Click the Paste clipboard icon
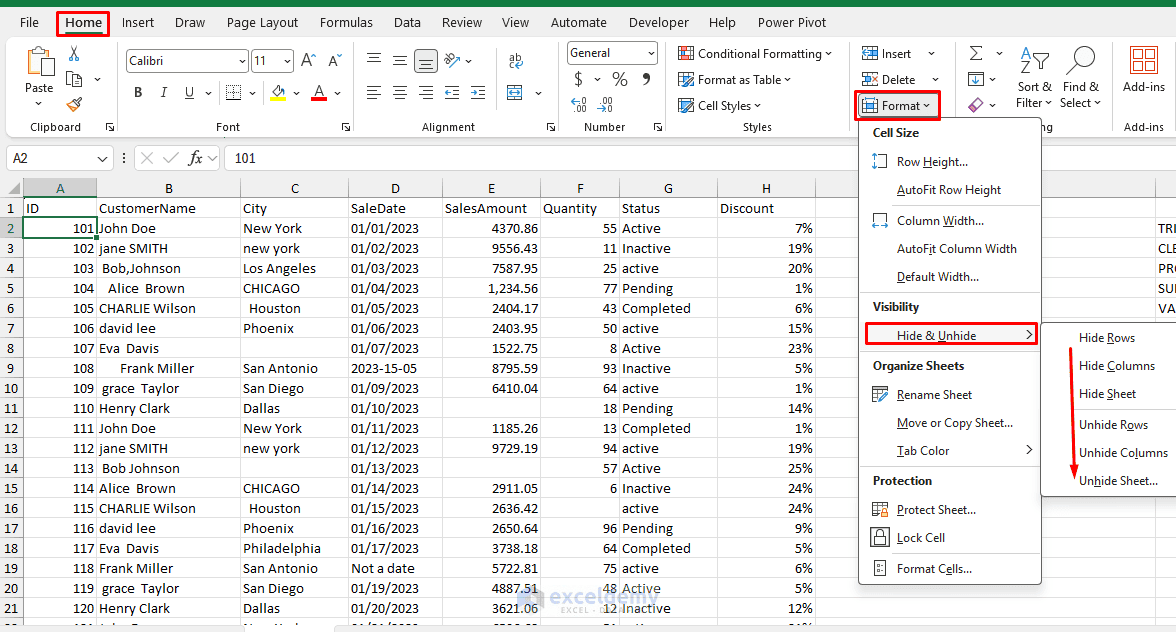Screen dimensions: 1176x632 39,63
